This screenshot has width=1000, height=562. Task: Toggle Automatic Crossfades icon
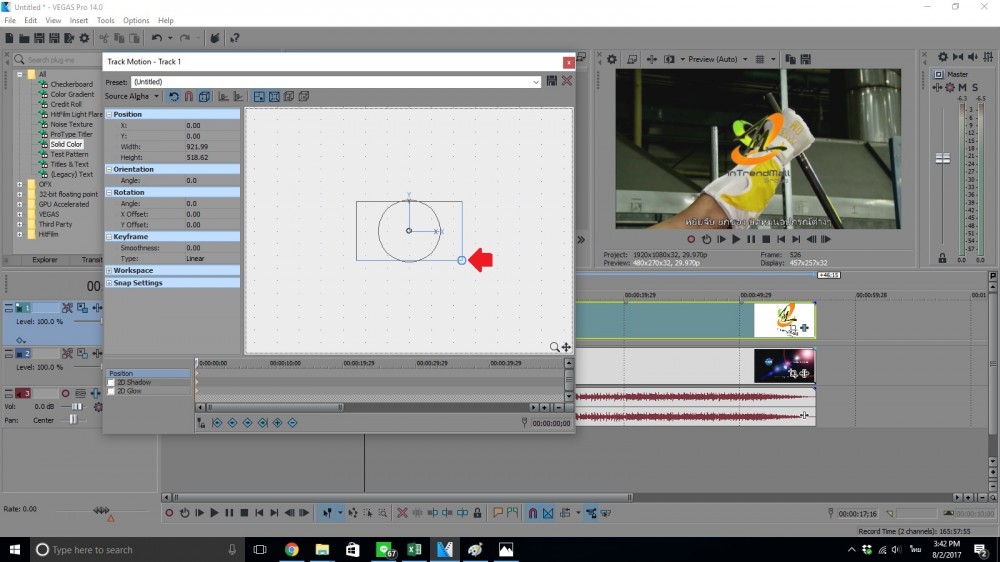tap(548, 513)
